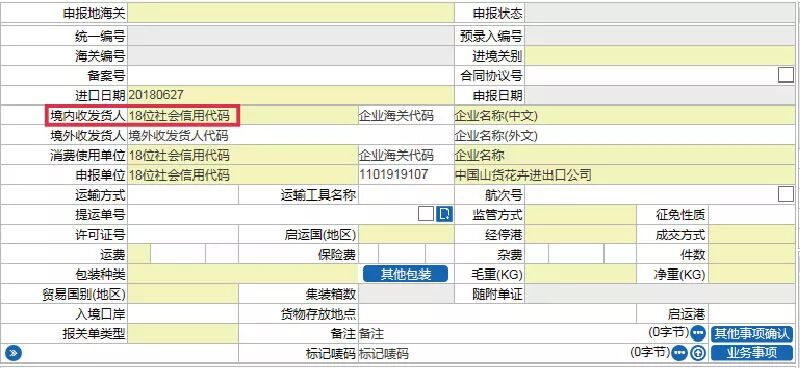This screenshot has height=368, width=800.
Task: Focus the 经停港 field
Action: (581, 234)
